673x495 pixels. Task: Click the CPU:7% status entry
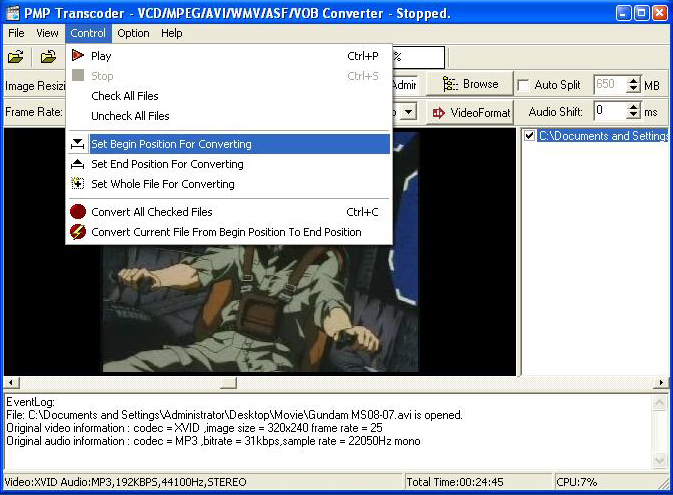(609, 482)
